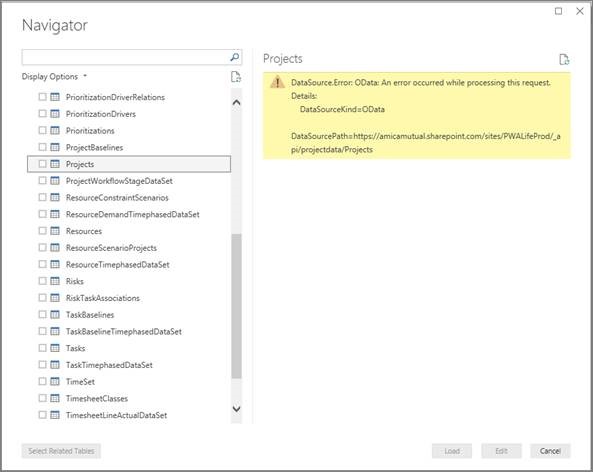Viewport: 593px width, 472px height.
Task: Click the table list scrollbar thumb
Action: coord(236,306)
